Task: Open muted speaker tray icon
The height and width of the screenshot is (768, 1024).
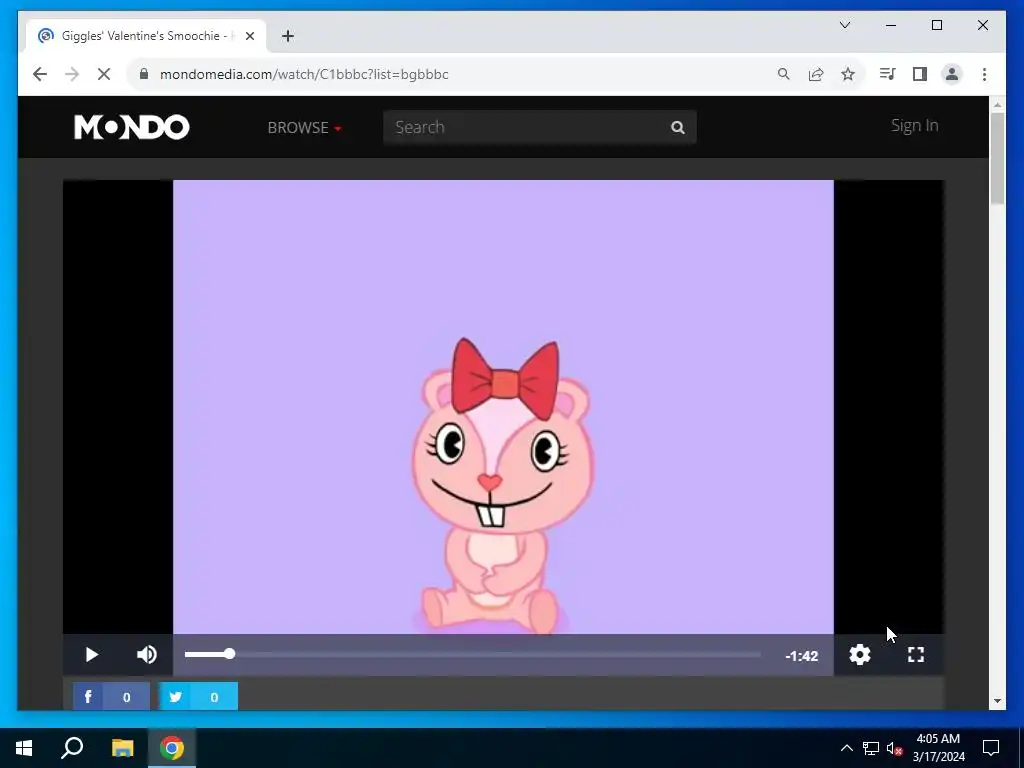Action: pos(895,748)
